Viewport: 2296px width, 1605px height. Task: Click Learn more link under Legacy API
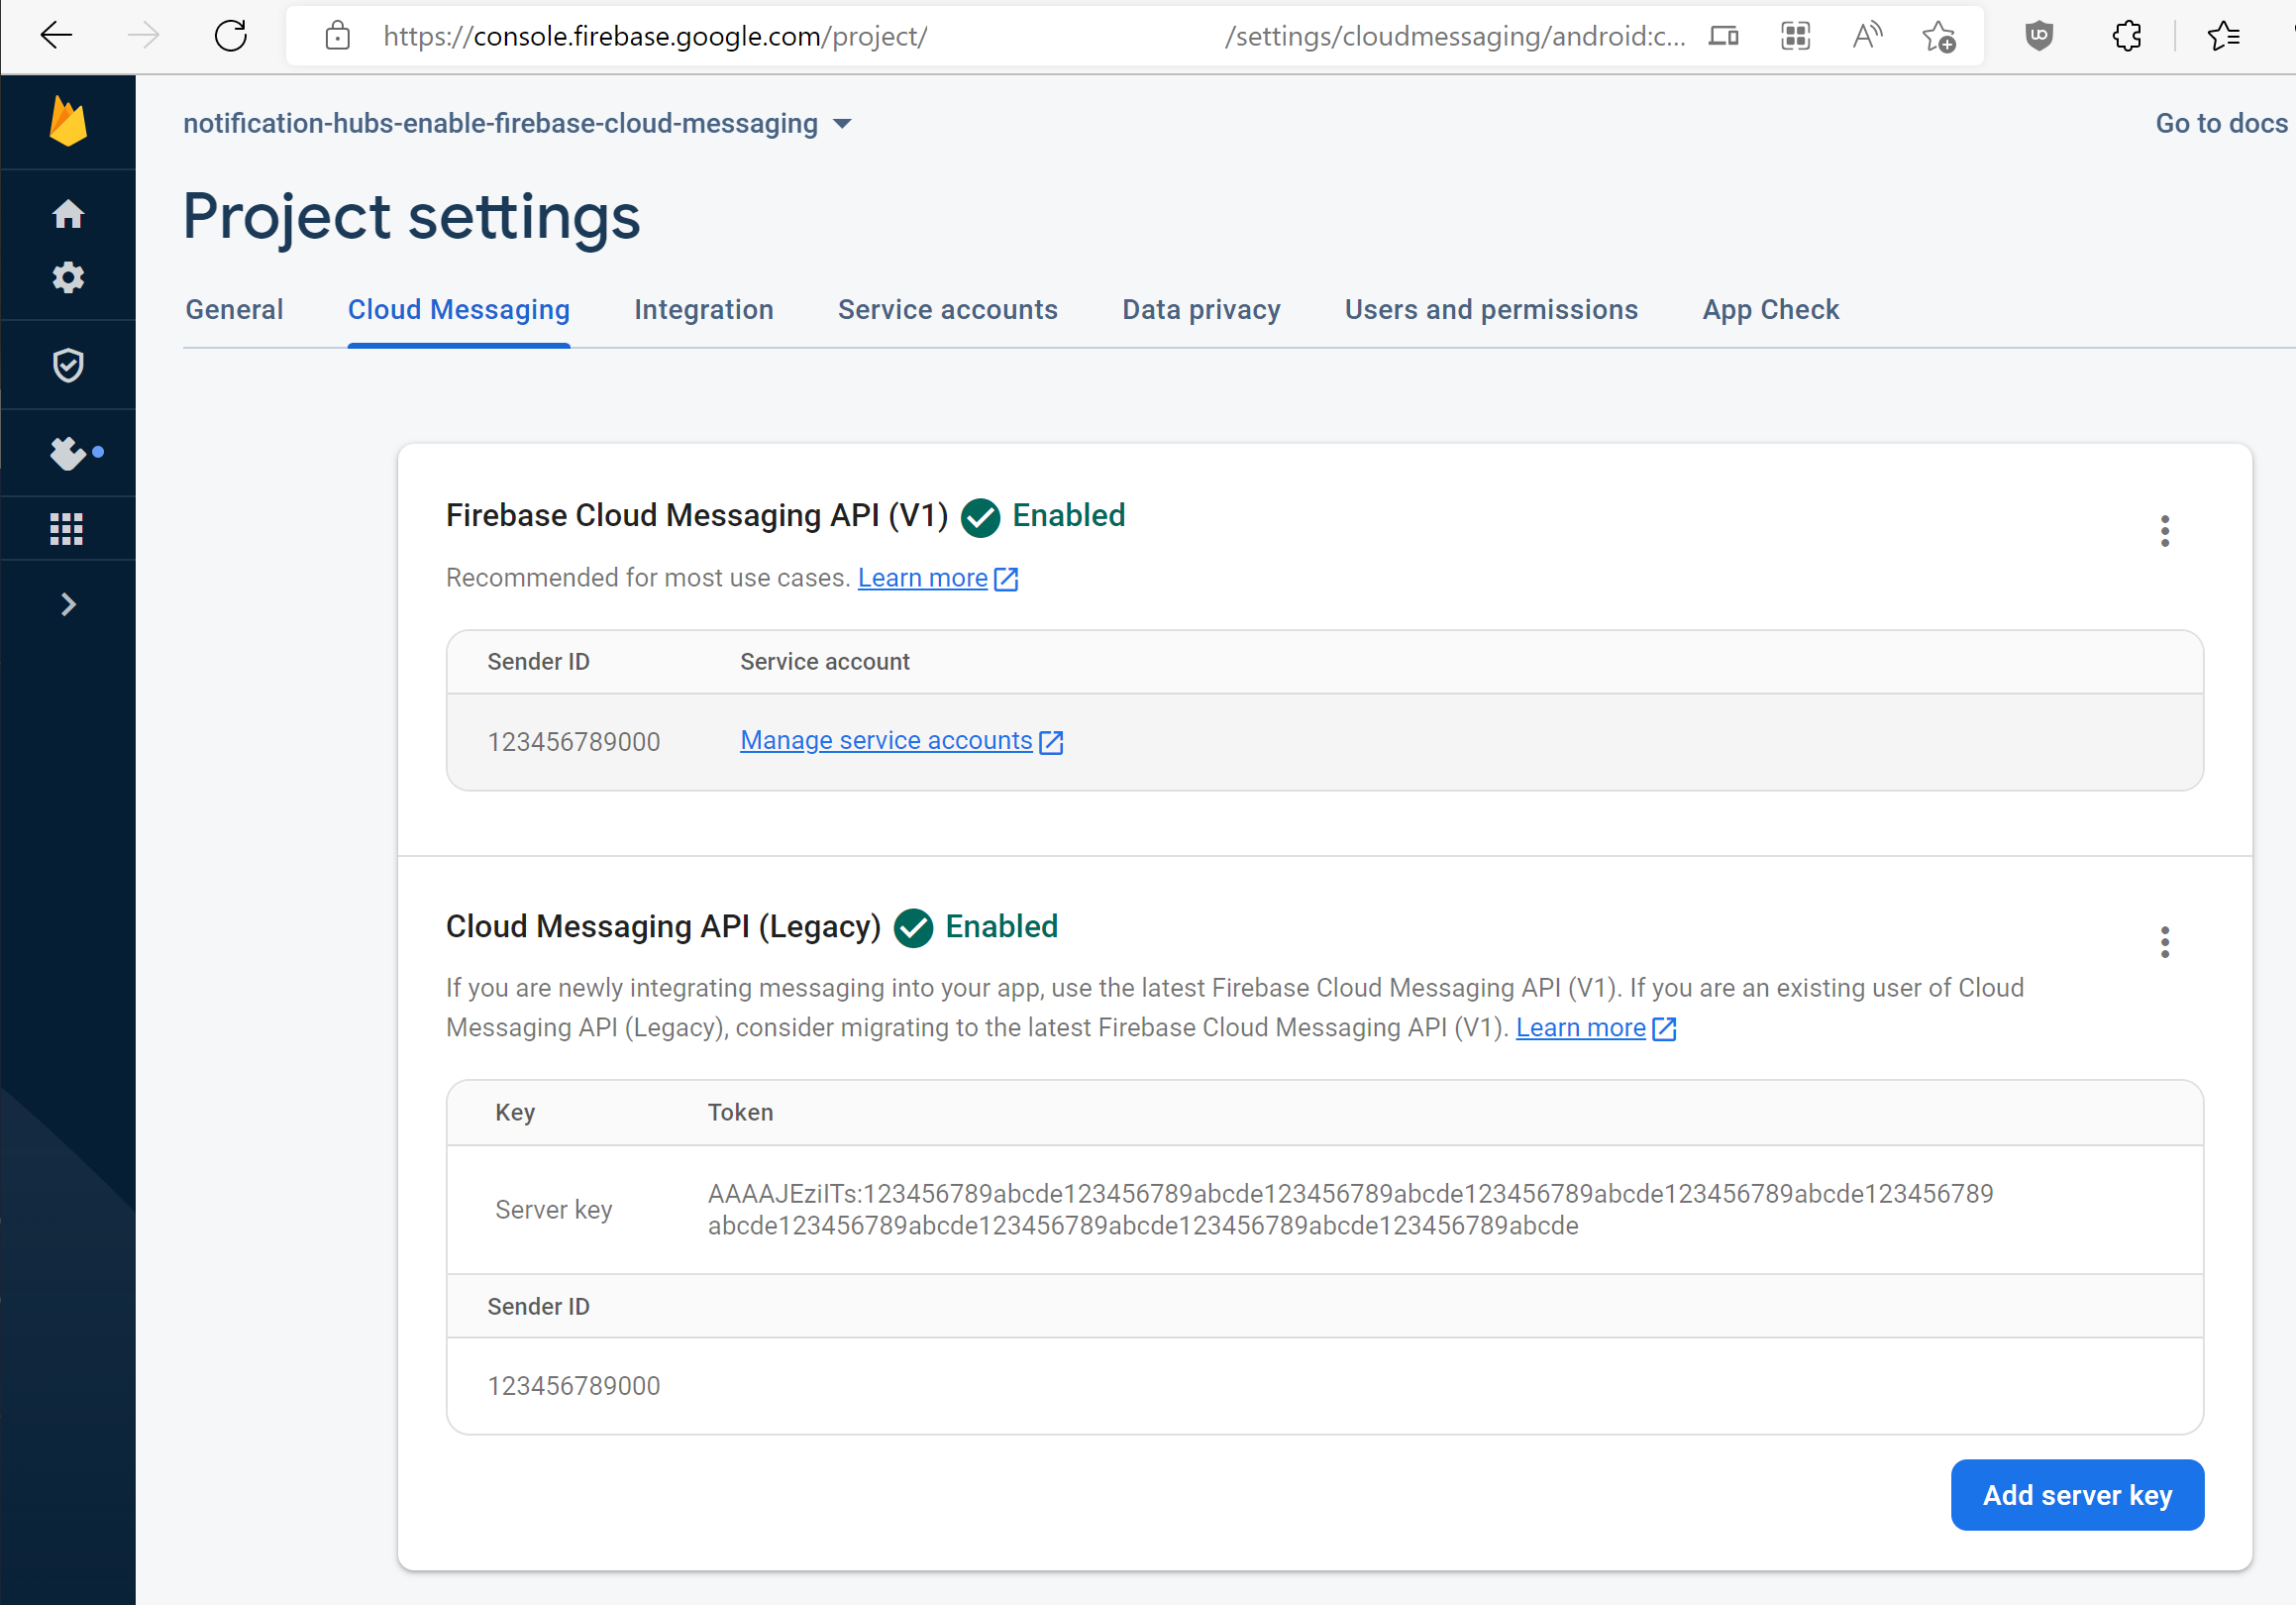(1581, 1027)
